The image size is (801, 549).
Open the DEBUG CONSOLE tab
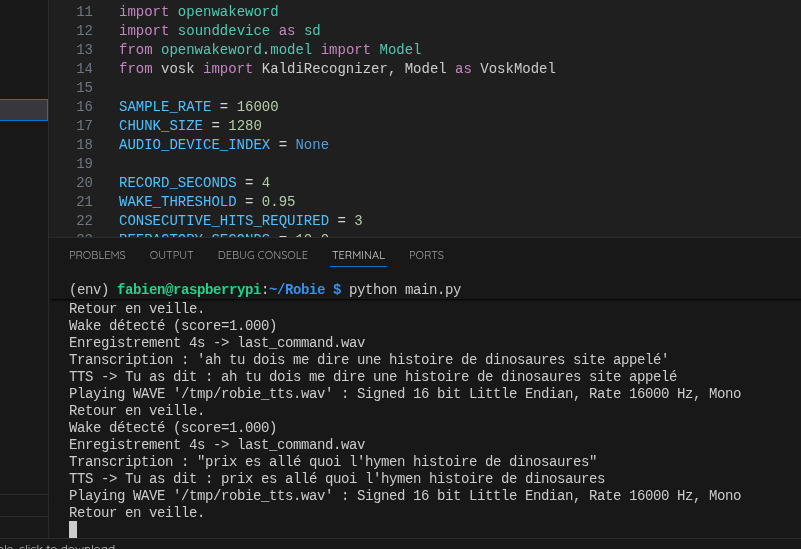point(263,255)
